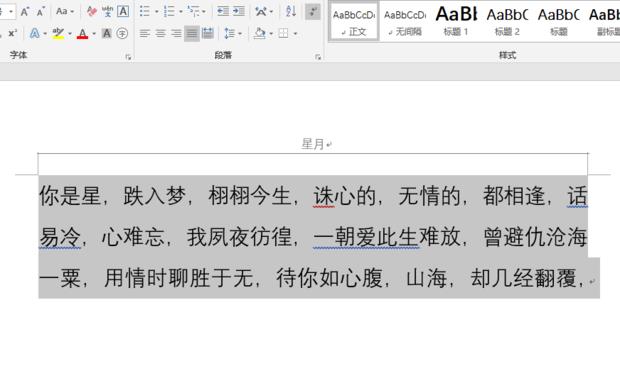Click the 星月 header text
This screenshot has width=620, height=383.
(313, 144)
